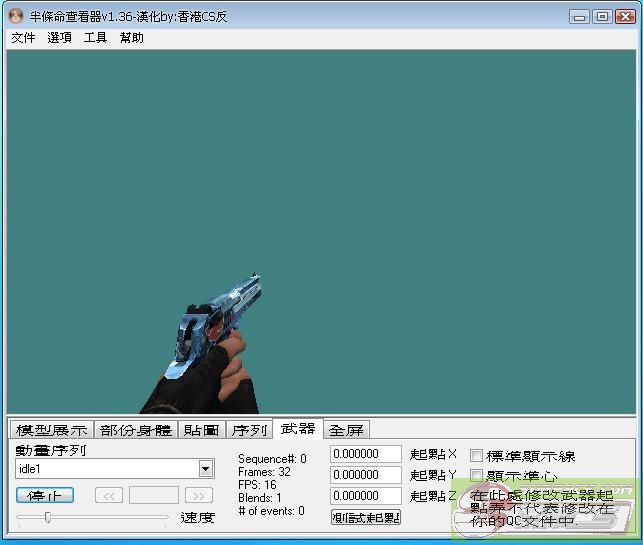Step to previous frame with << button

(109, 495)
